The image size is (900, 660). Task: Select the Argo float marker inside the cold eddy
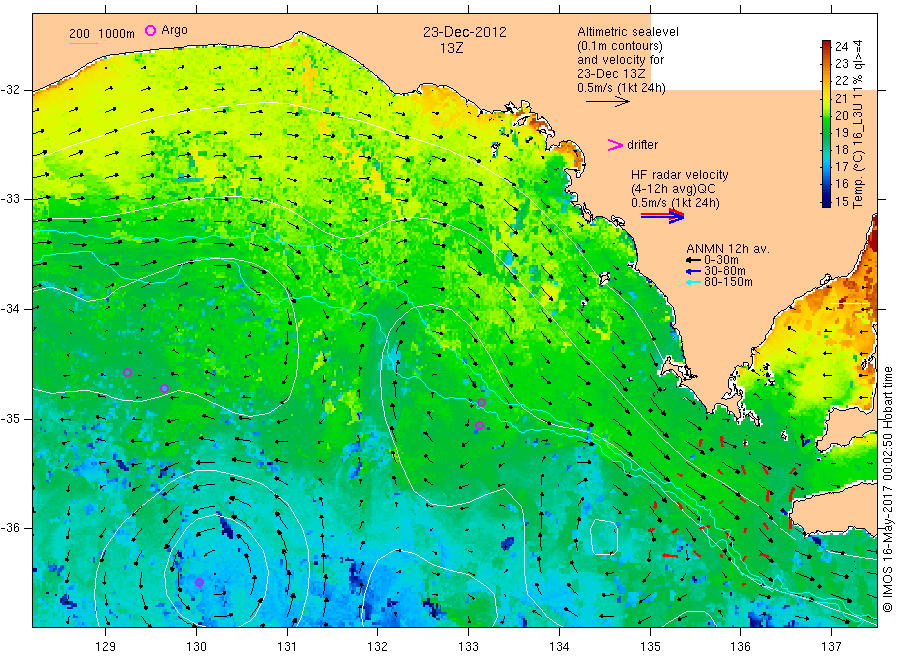(199, 583)
